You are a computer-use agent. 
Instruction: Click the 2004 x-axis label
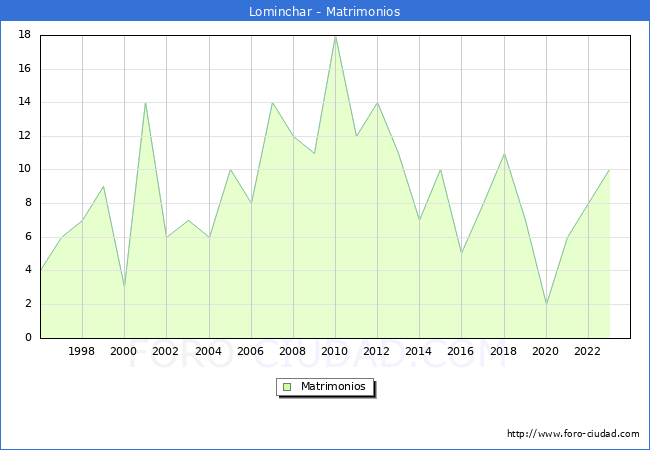coord(209,351)
